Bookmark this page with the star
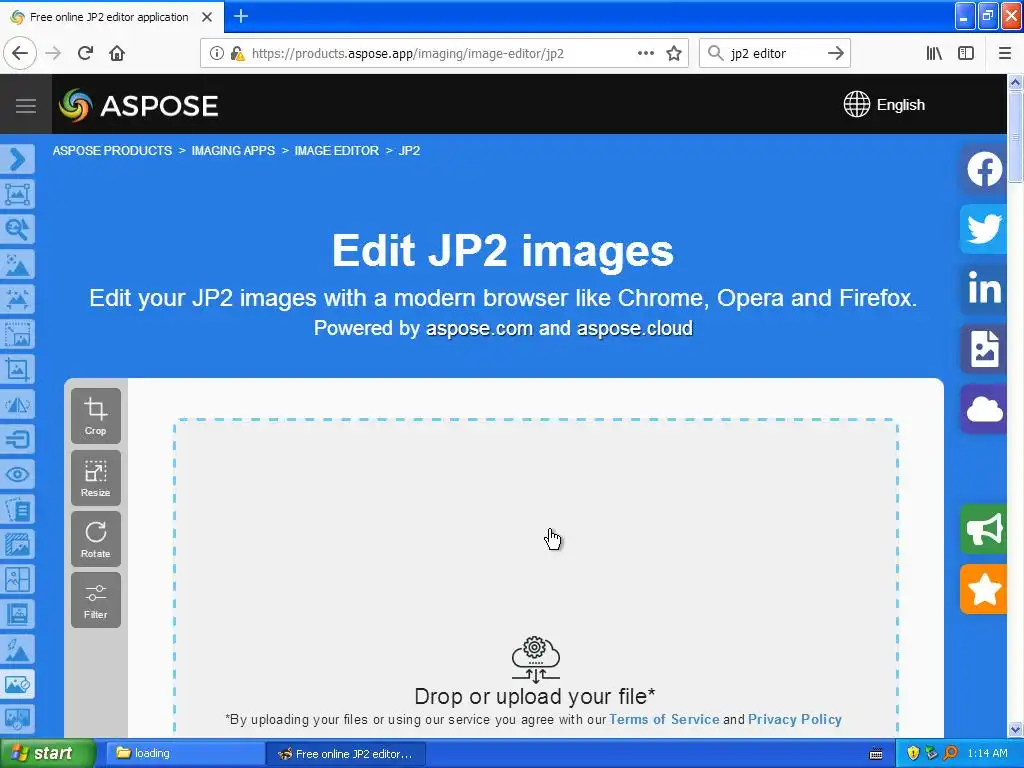The width and height of the screenshot is (1024, 768). click(674, 53)
